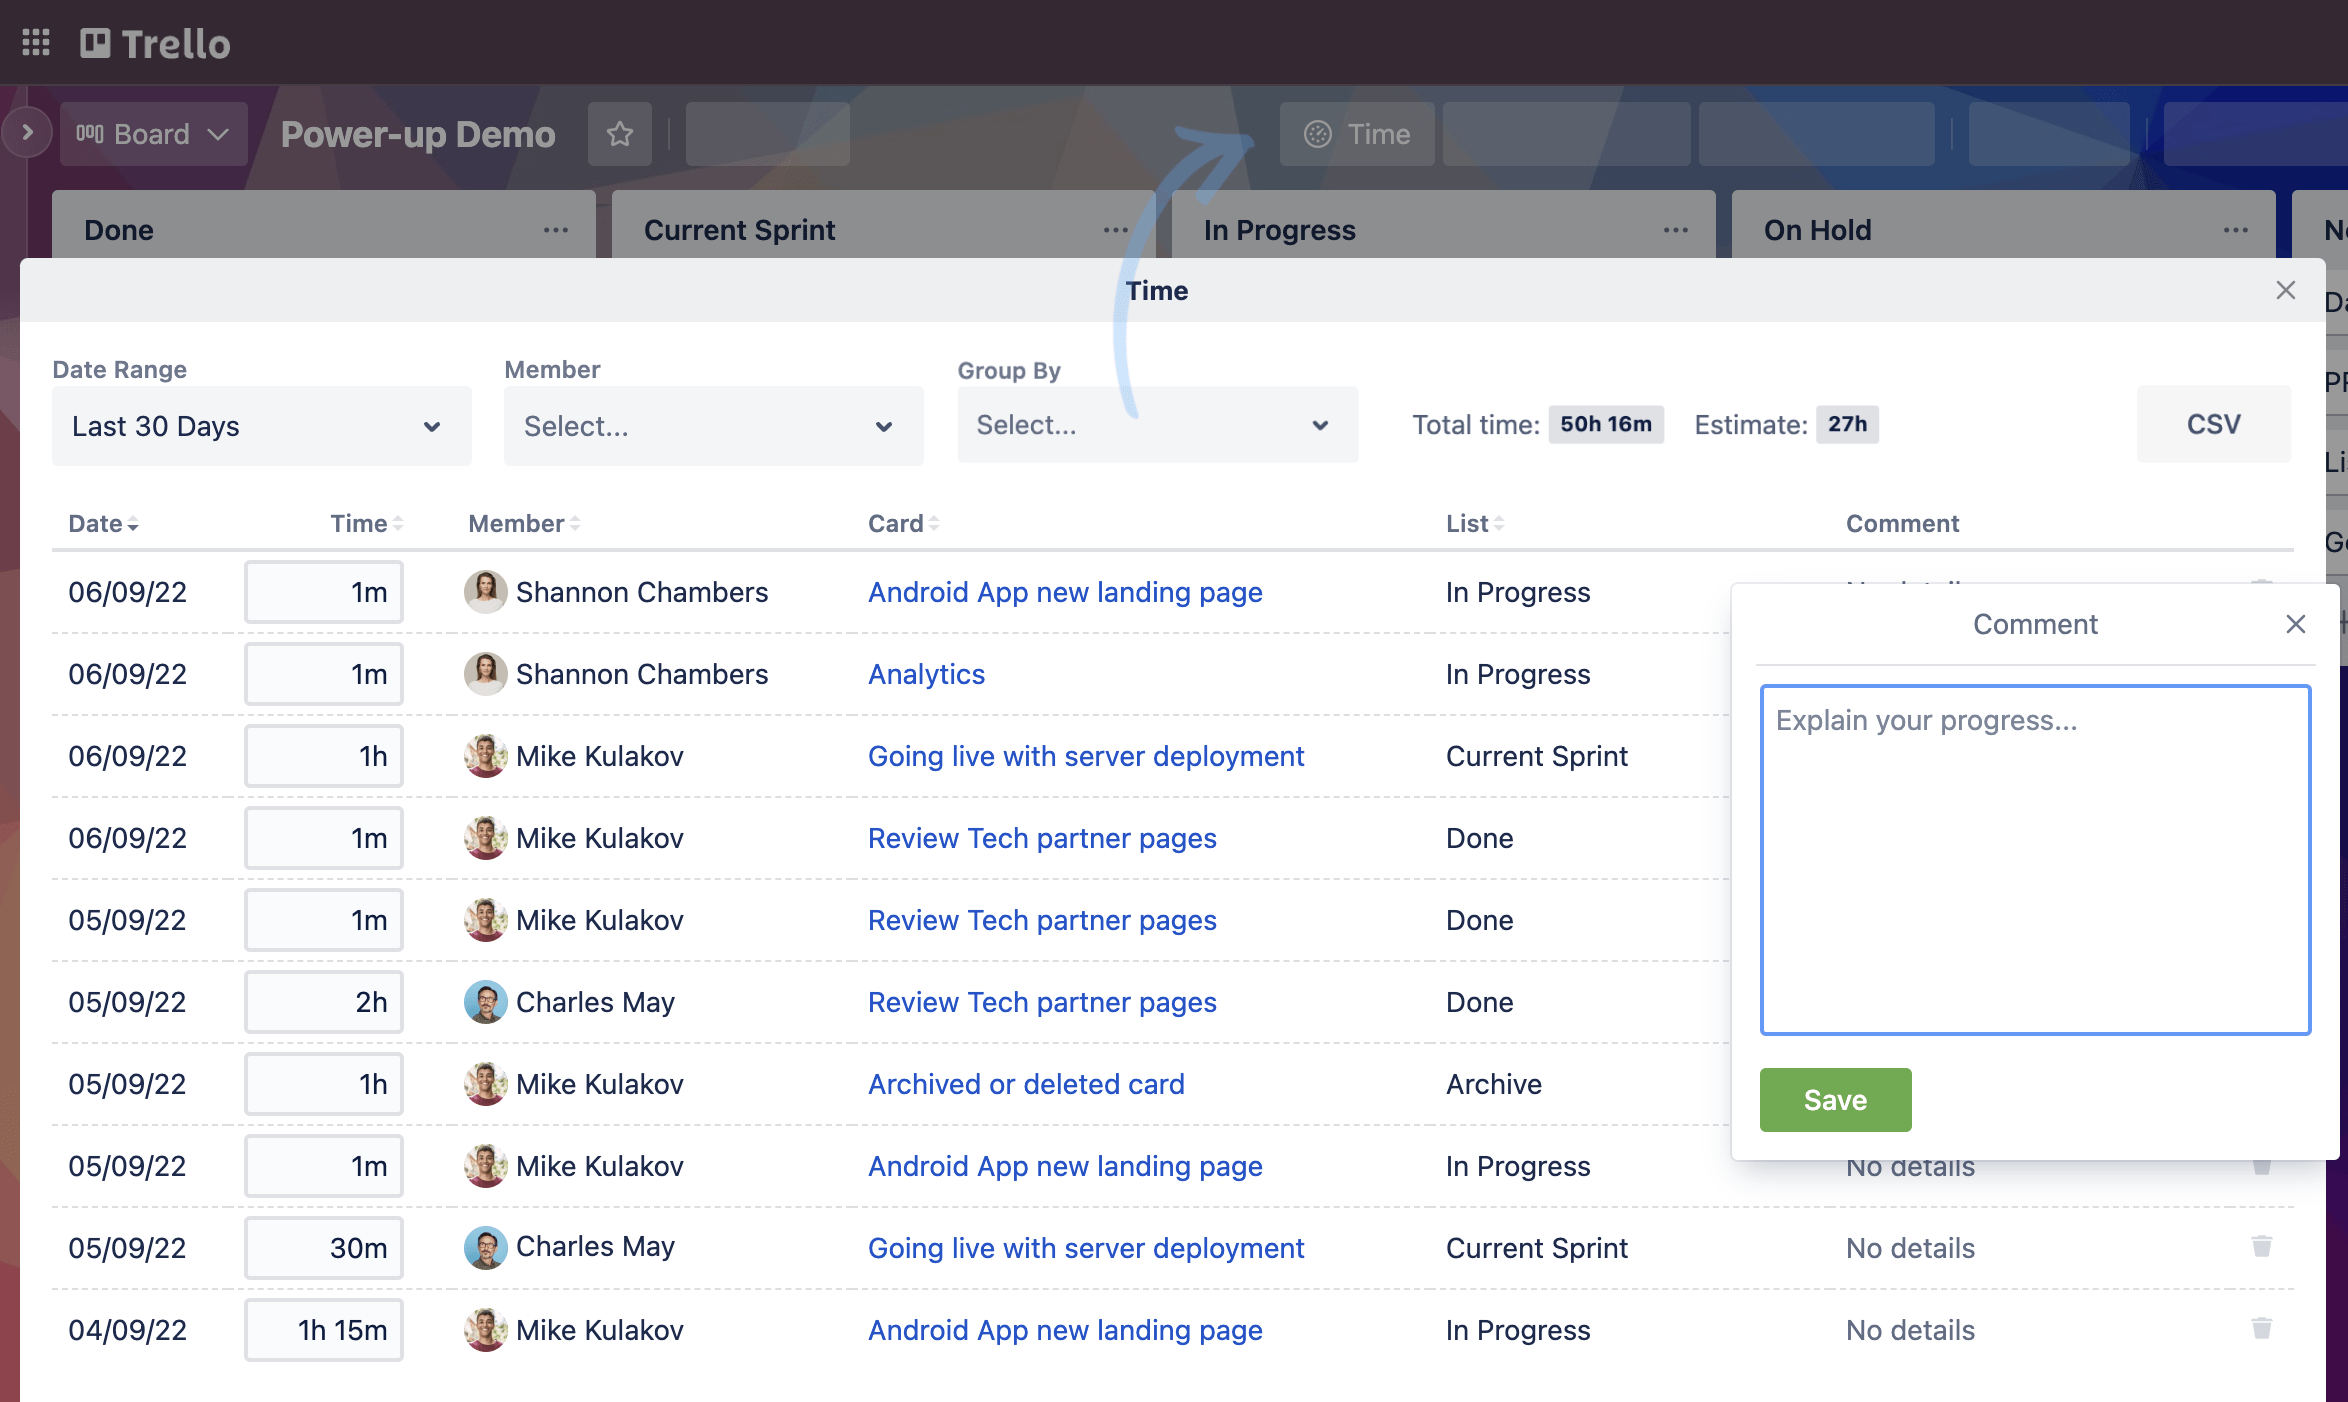Screen dimensions: 2348x1402
Task: Click the star icon to favorite board
Action: click(x=619, y=132)
